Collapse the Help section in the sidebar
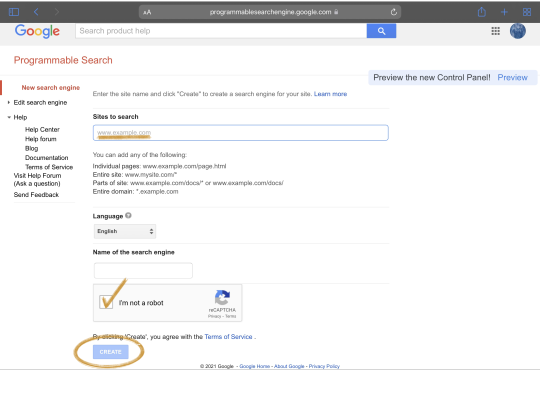The width and height of the screenshot is (540, 405). 20,117
